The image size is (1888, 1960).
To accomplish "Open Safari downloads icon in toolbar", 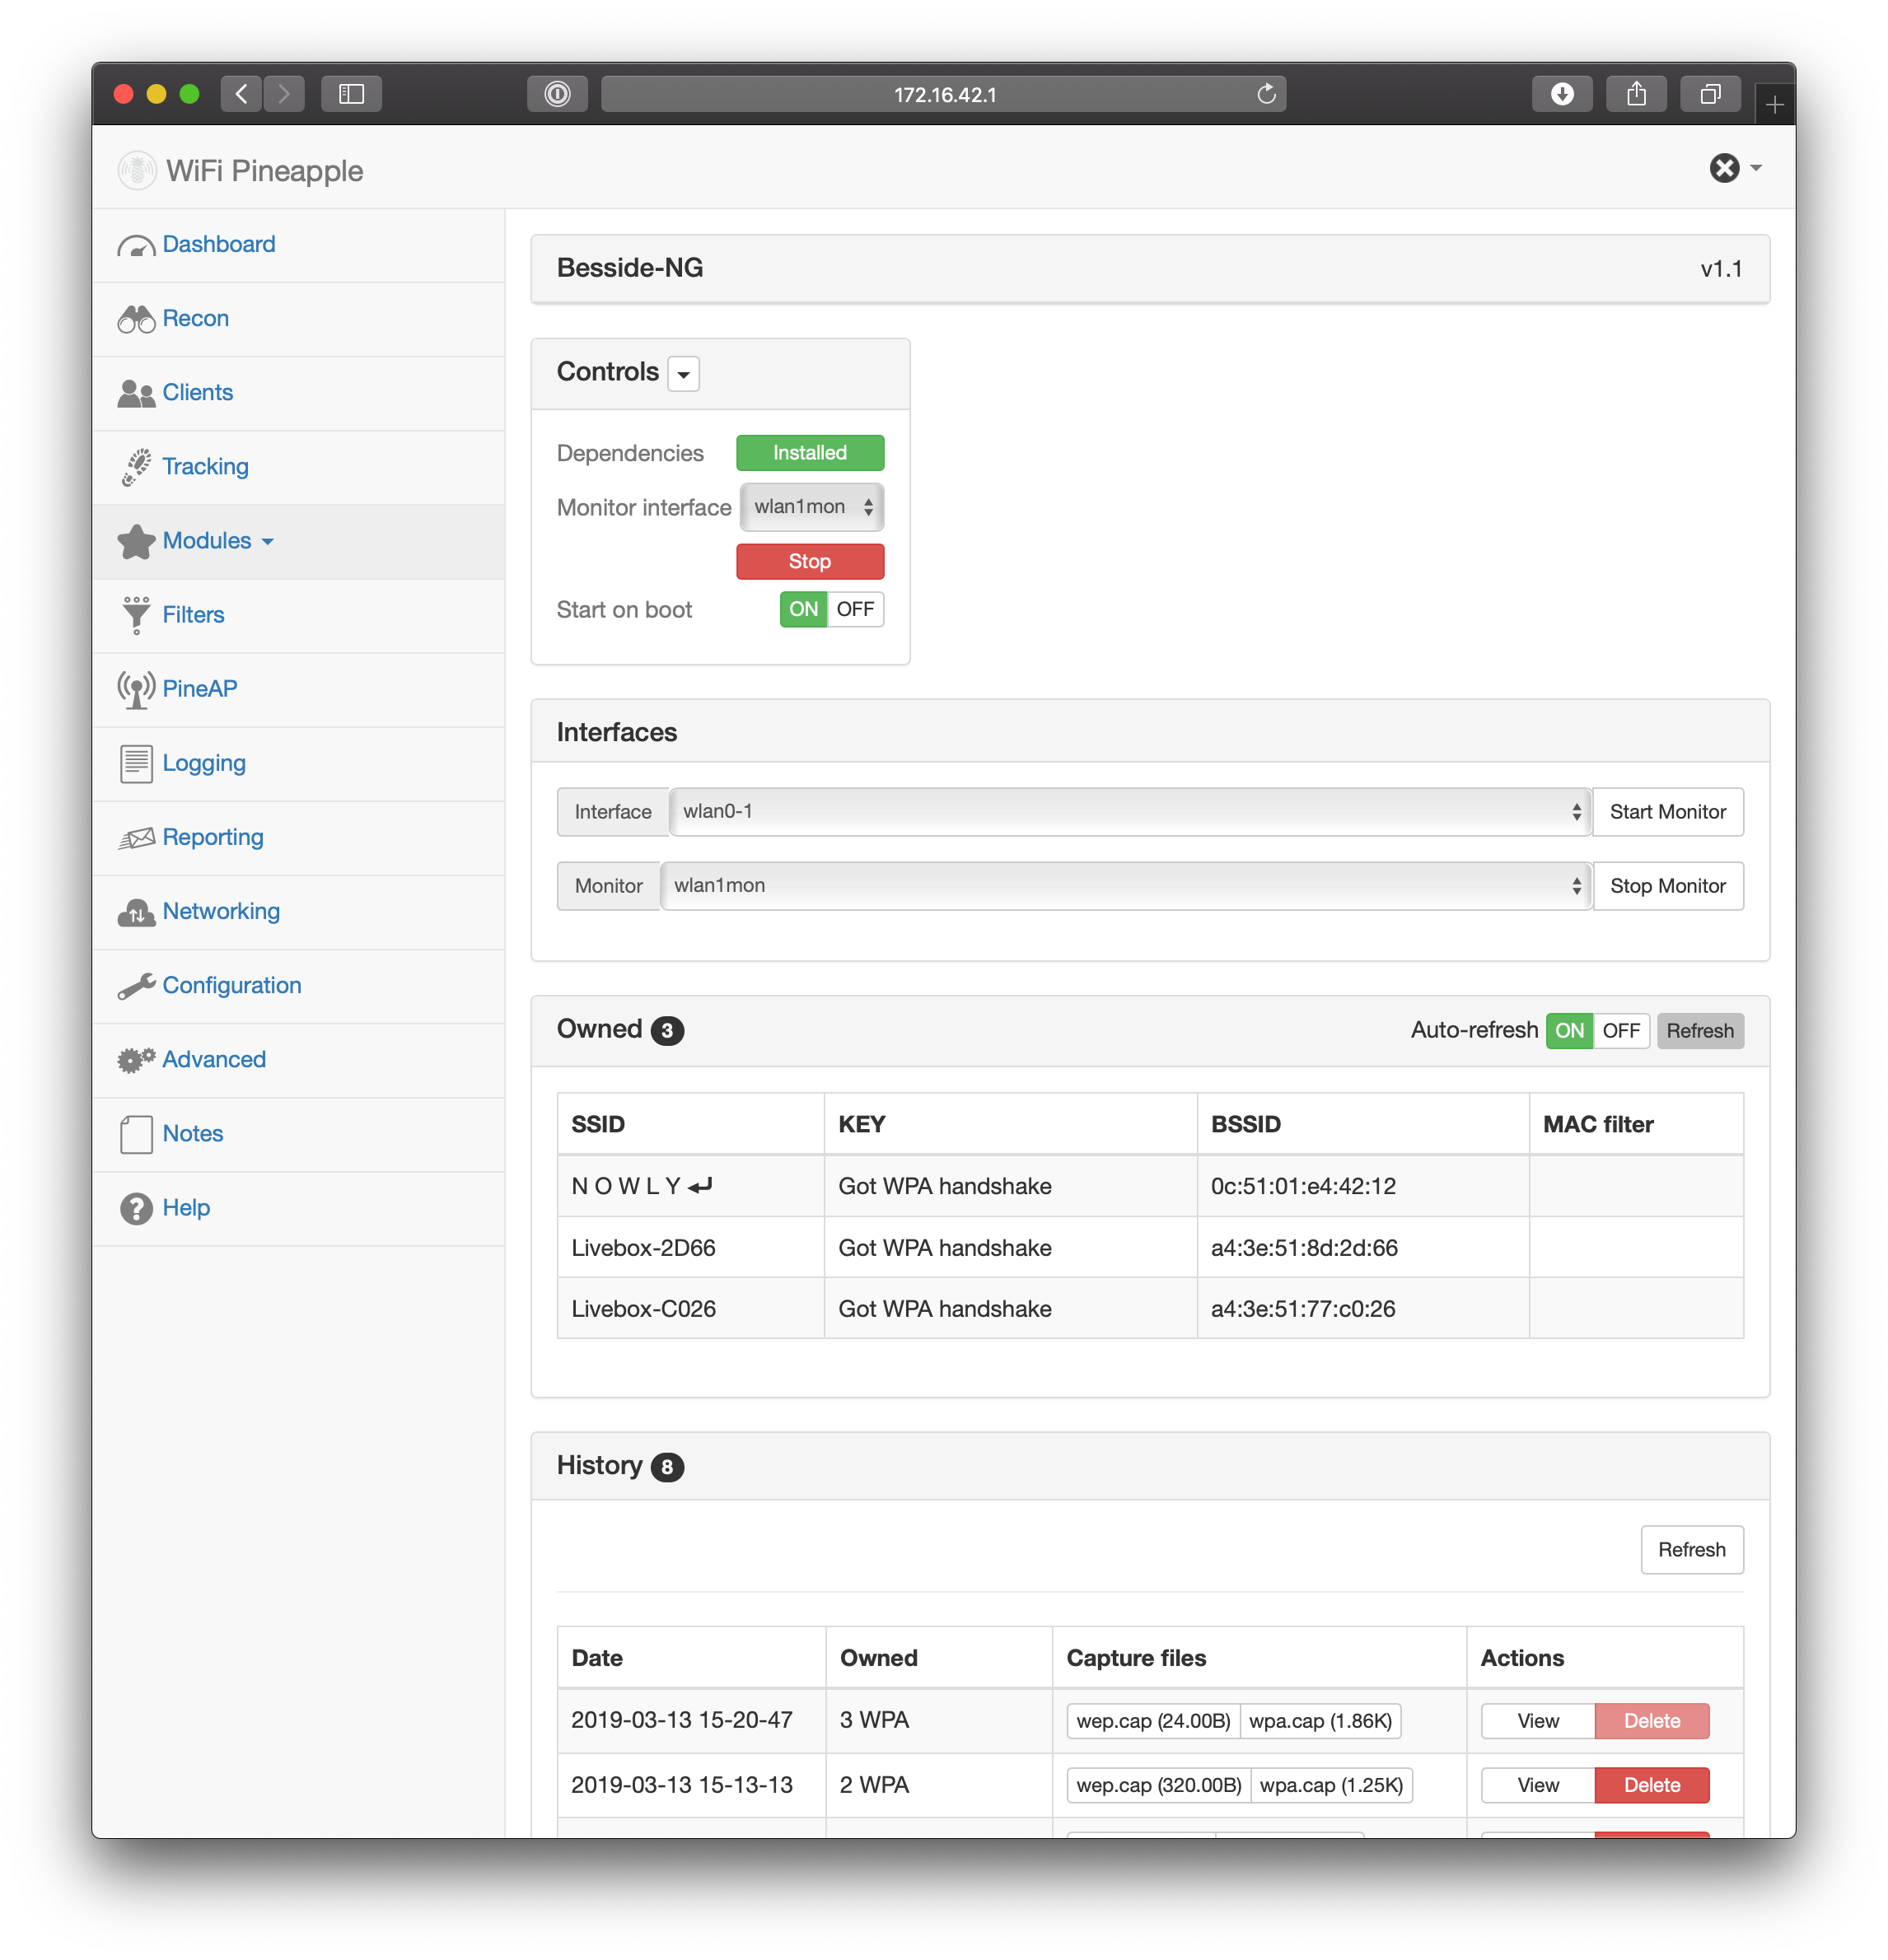I will 1561,94.
